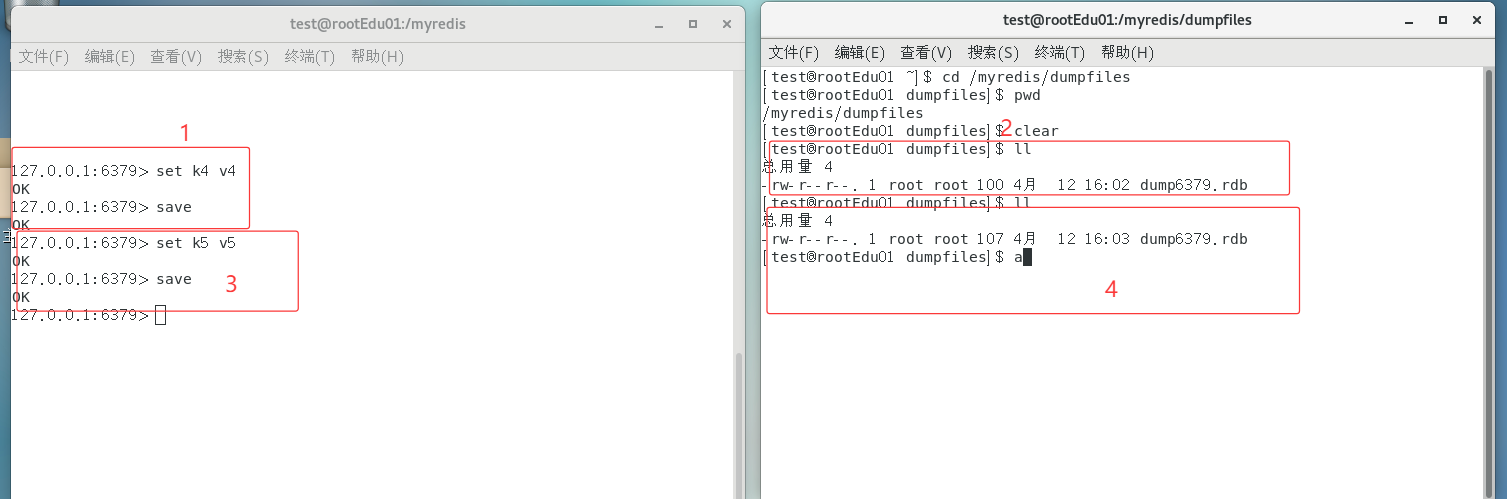The image size is (1507, 499).
Task: Minimize the right dumpfiles terminal window
Action: point(1410,20)
